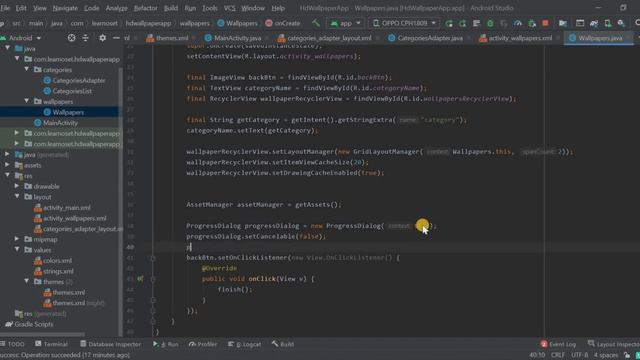This screenshot has height=360, width=640.
Task: Click Wallpapers class in breadcrumb bar
Action: pos(237,23)
